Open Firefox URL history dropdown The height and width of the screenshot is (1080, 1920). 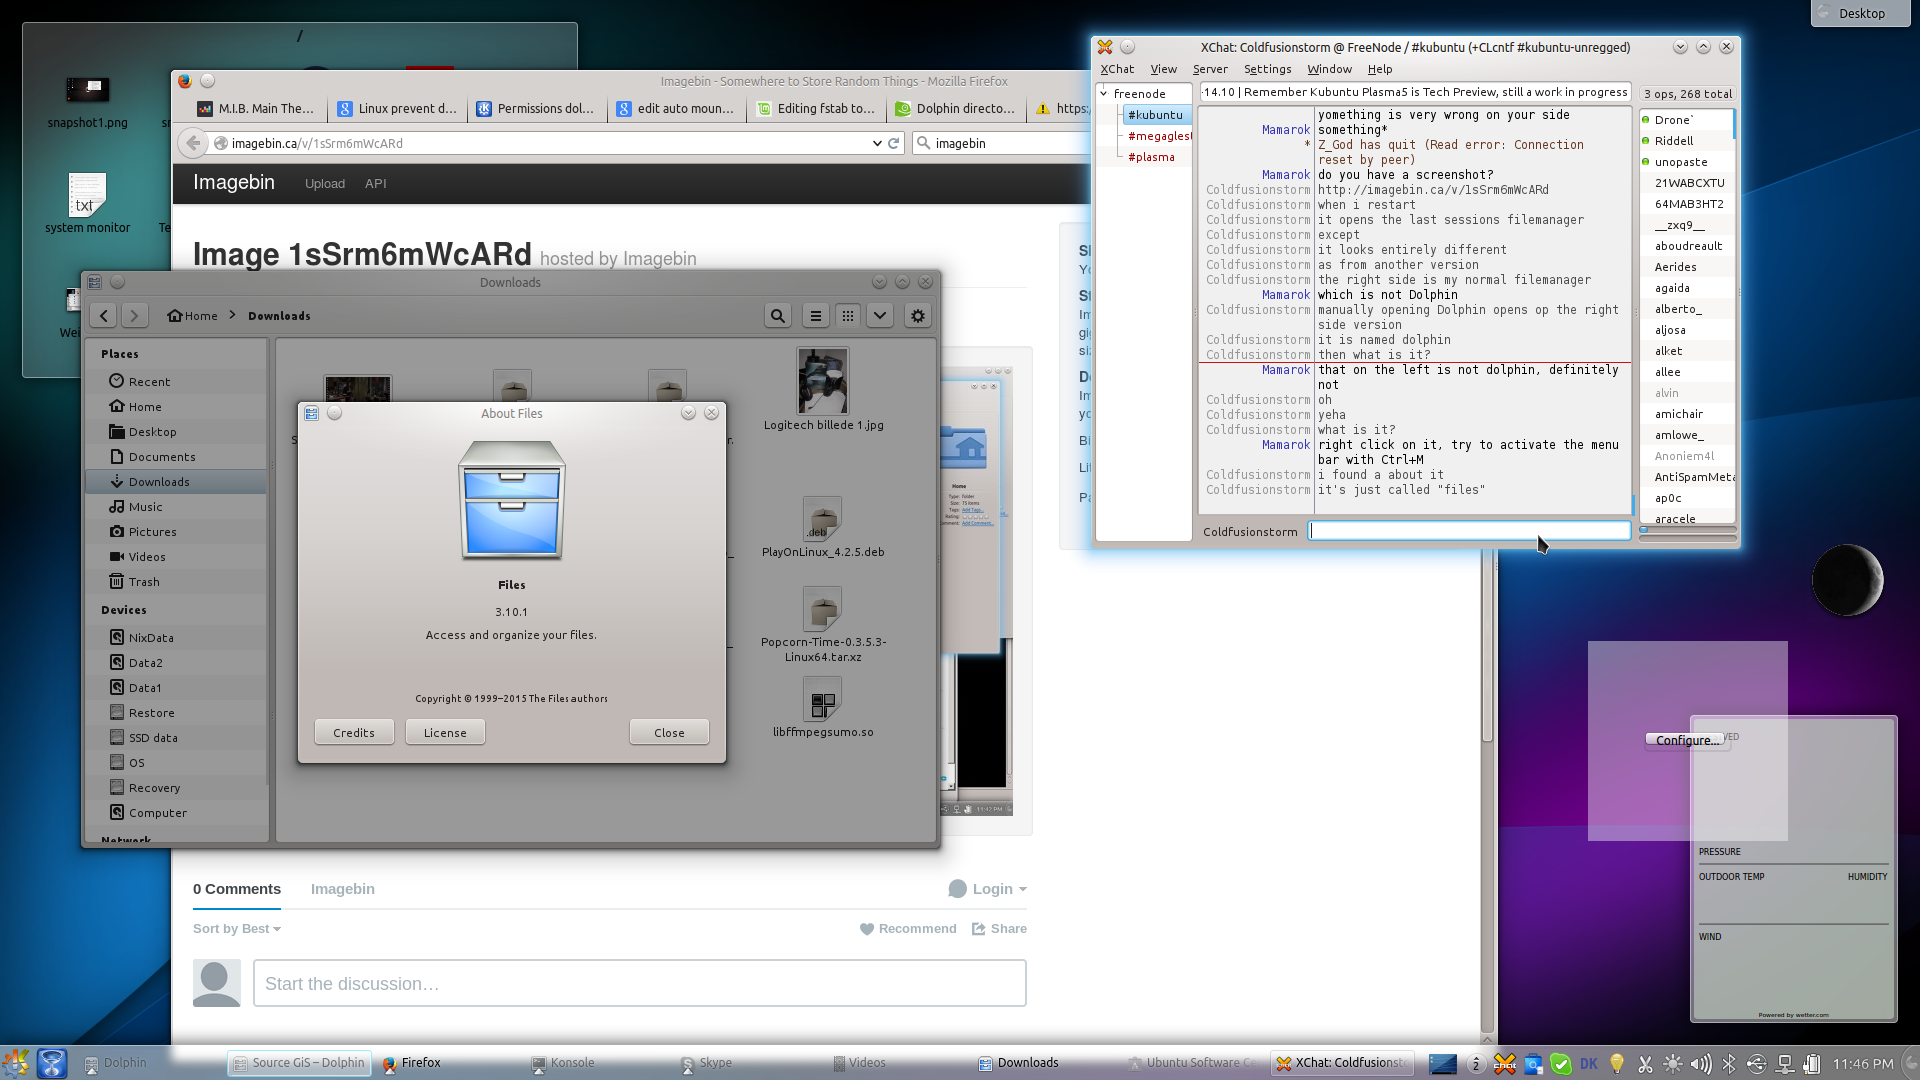click(877, 143)
